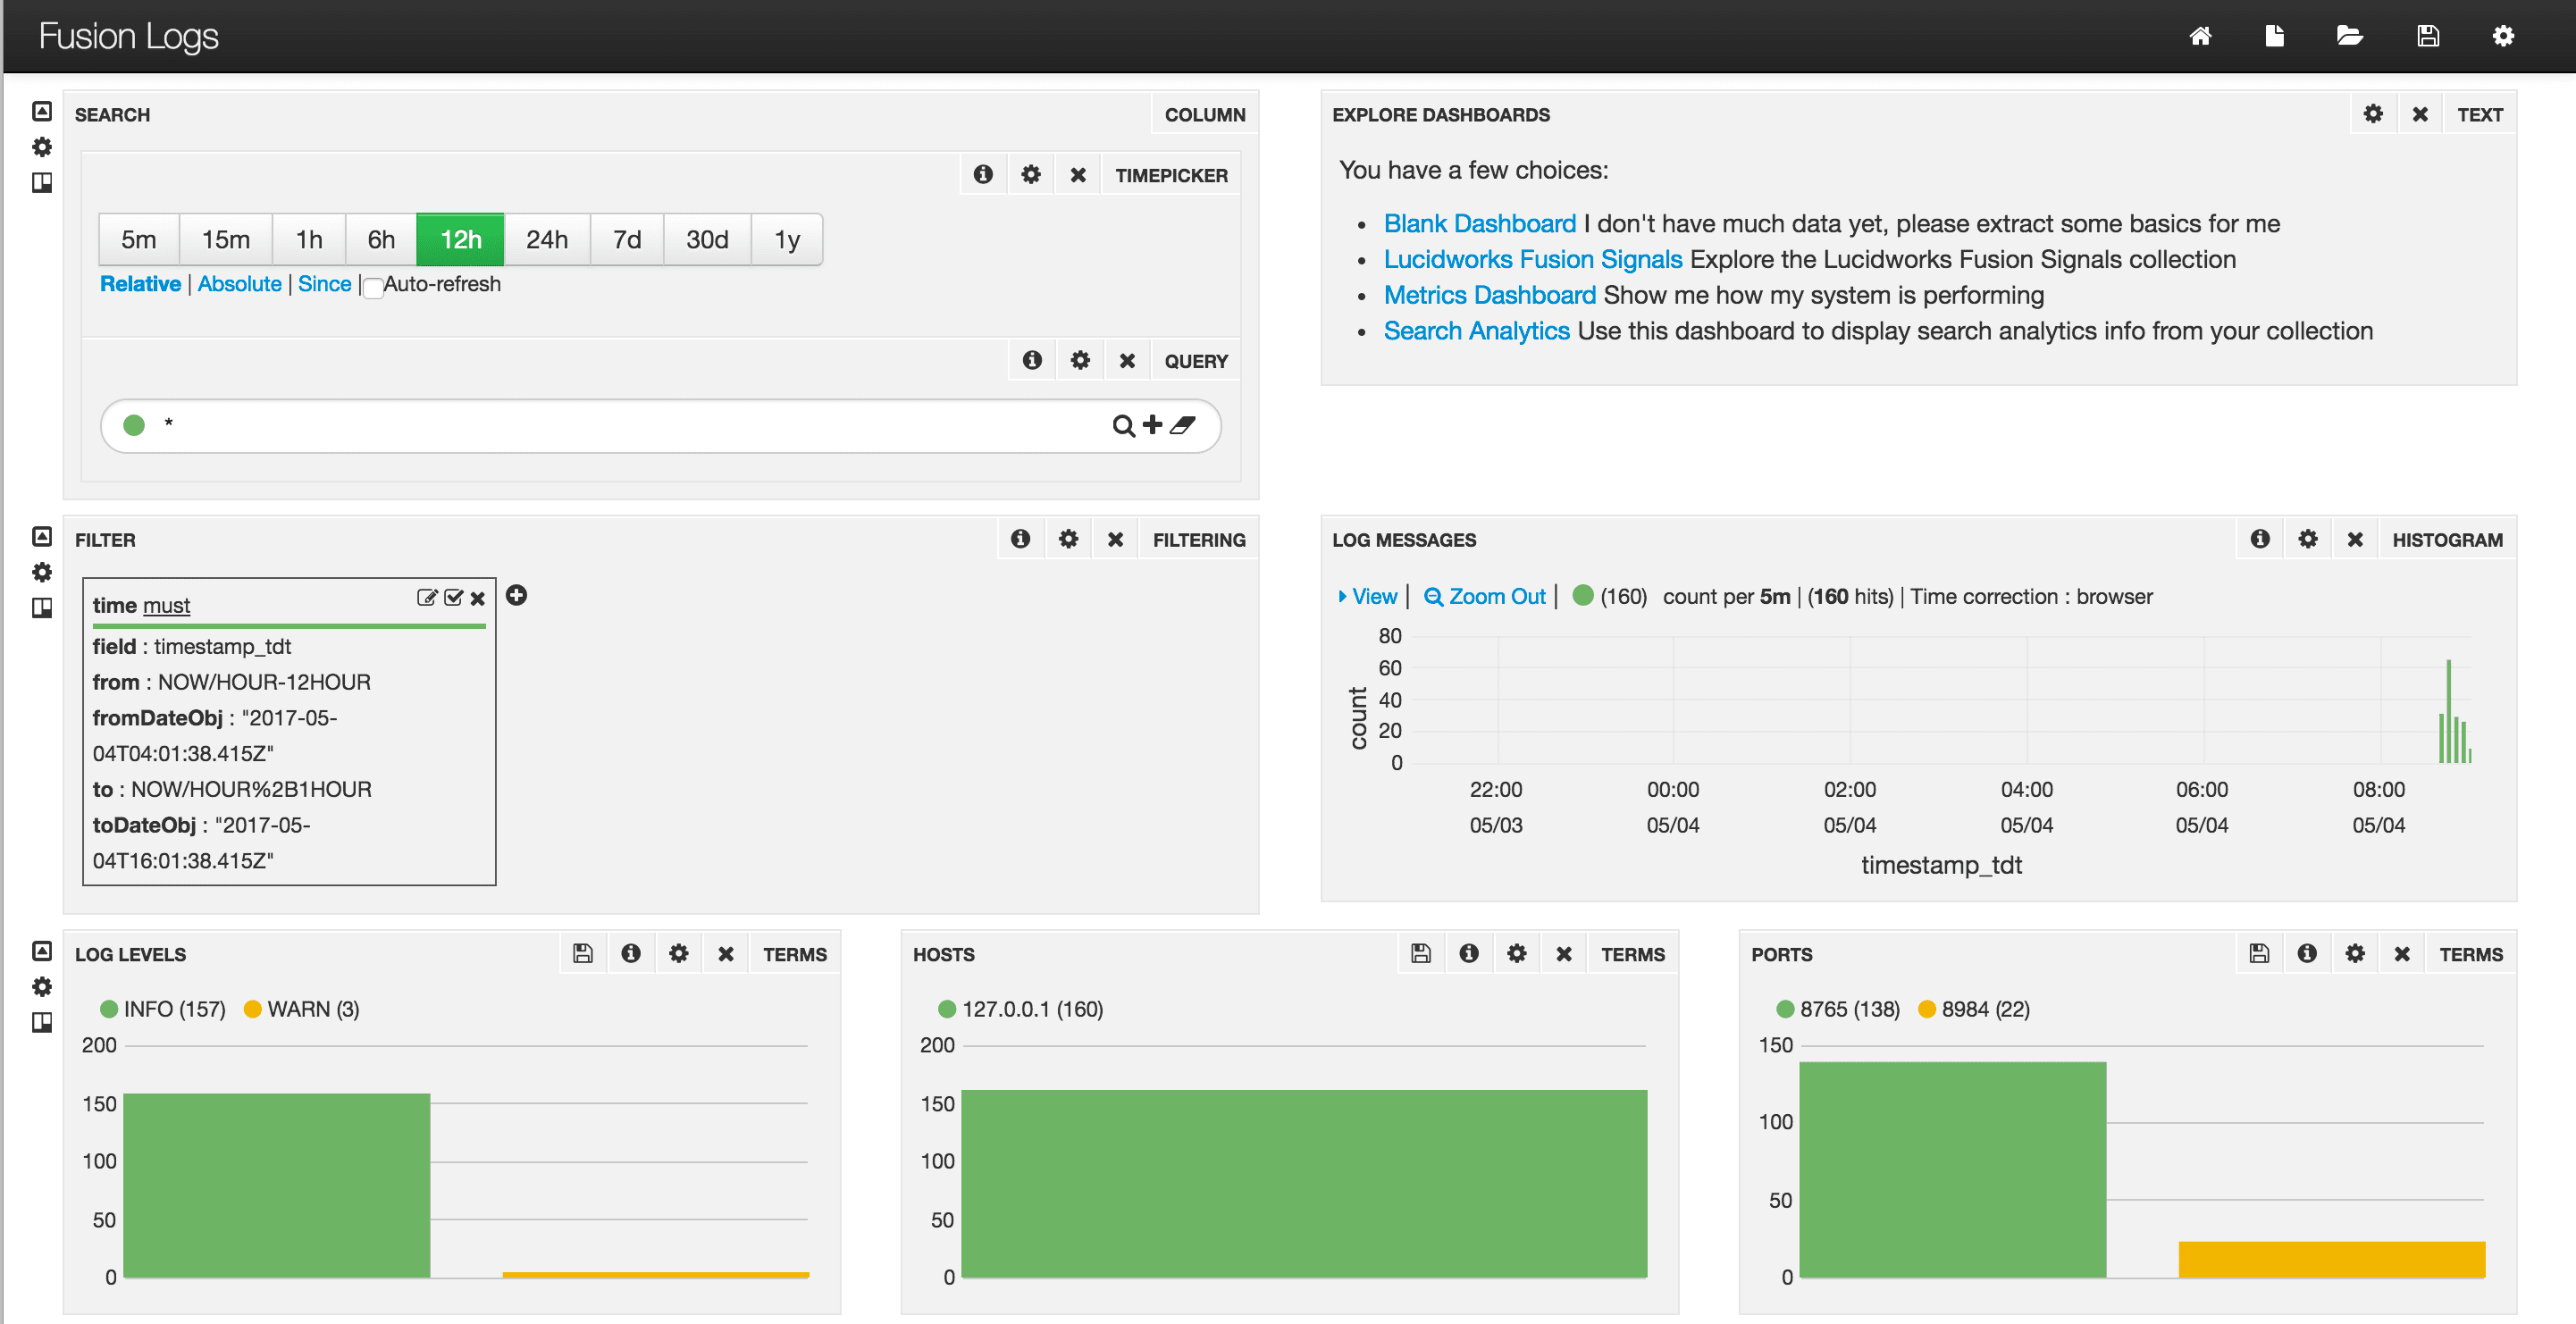The height and width of the screenshot is (1324, 2576).
Task: Open the Metrics Dashboard link
Action: pyautogui.click(x=1489, y=294)
